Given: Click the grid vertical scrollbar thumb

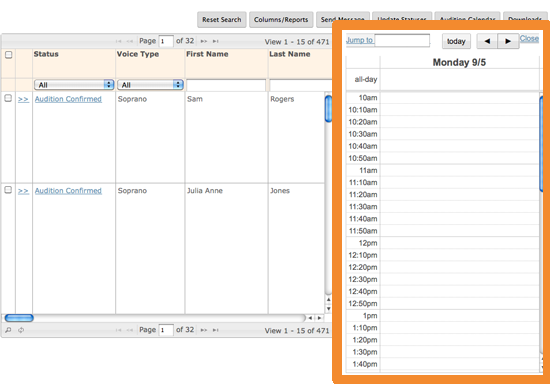Looking at the screenshot, I should coord(328,109).
